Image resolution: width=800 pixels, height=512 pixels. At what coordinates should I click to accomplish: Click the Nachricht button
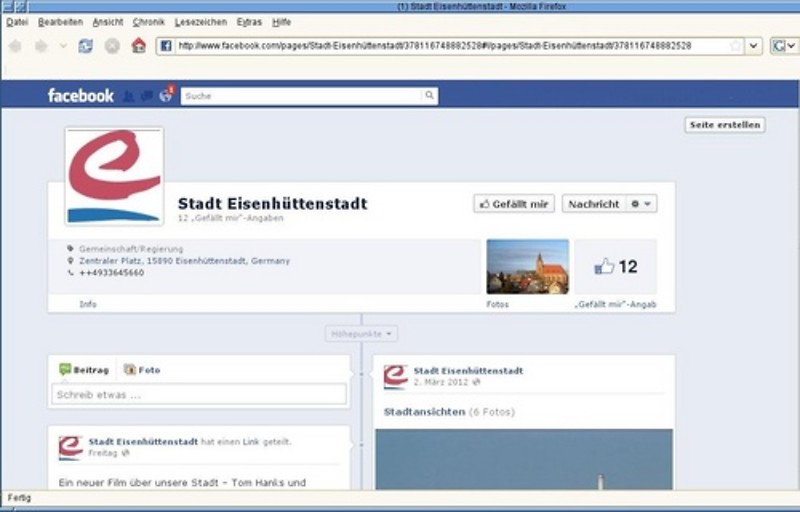pos(594,204)
